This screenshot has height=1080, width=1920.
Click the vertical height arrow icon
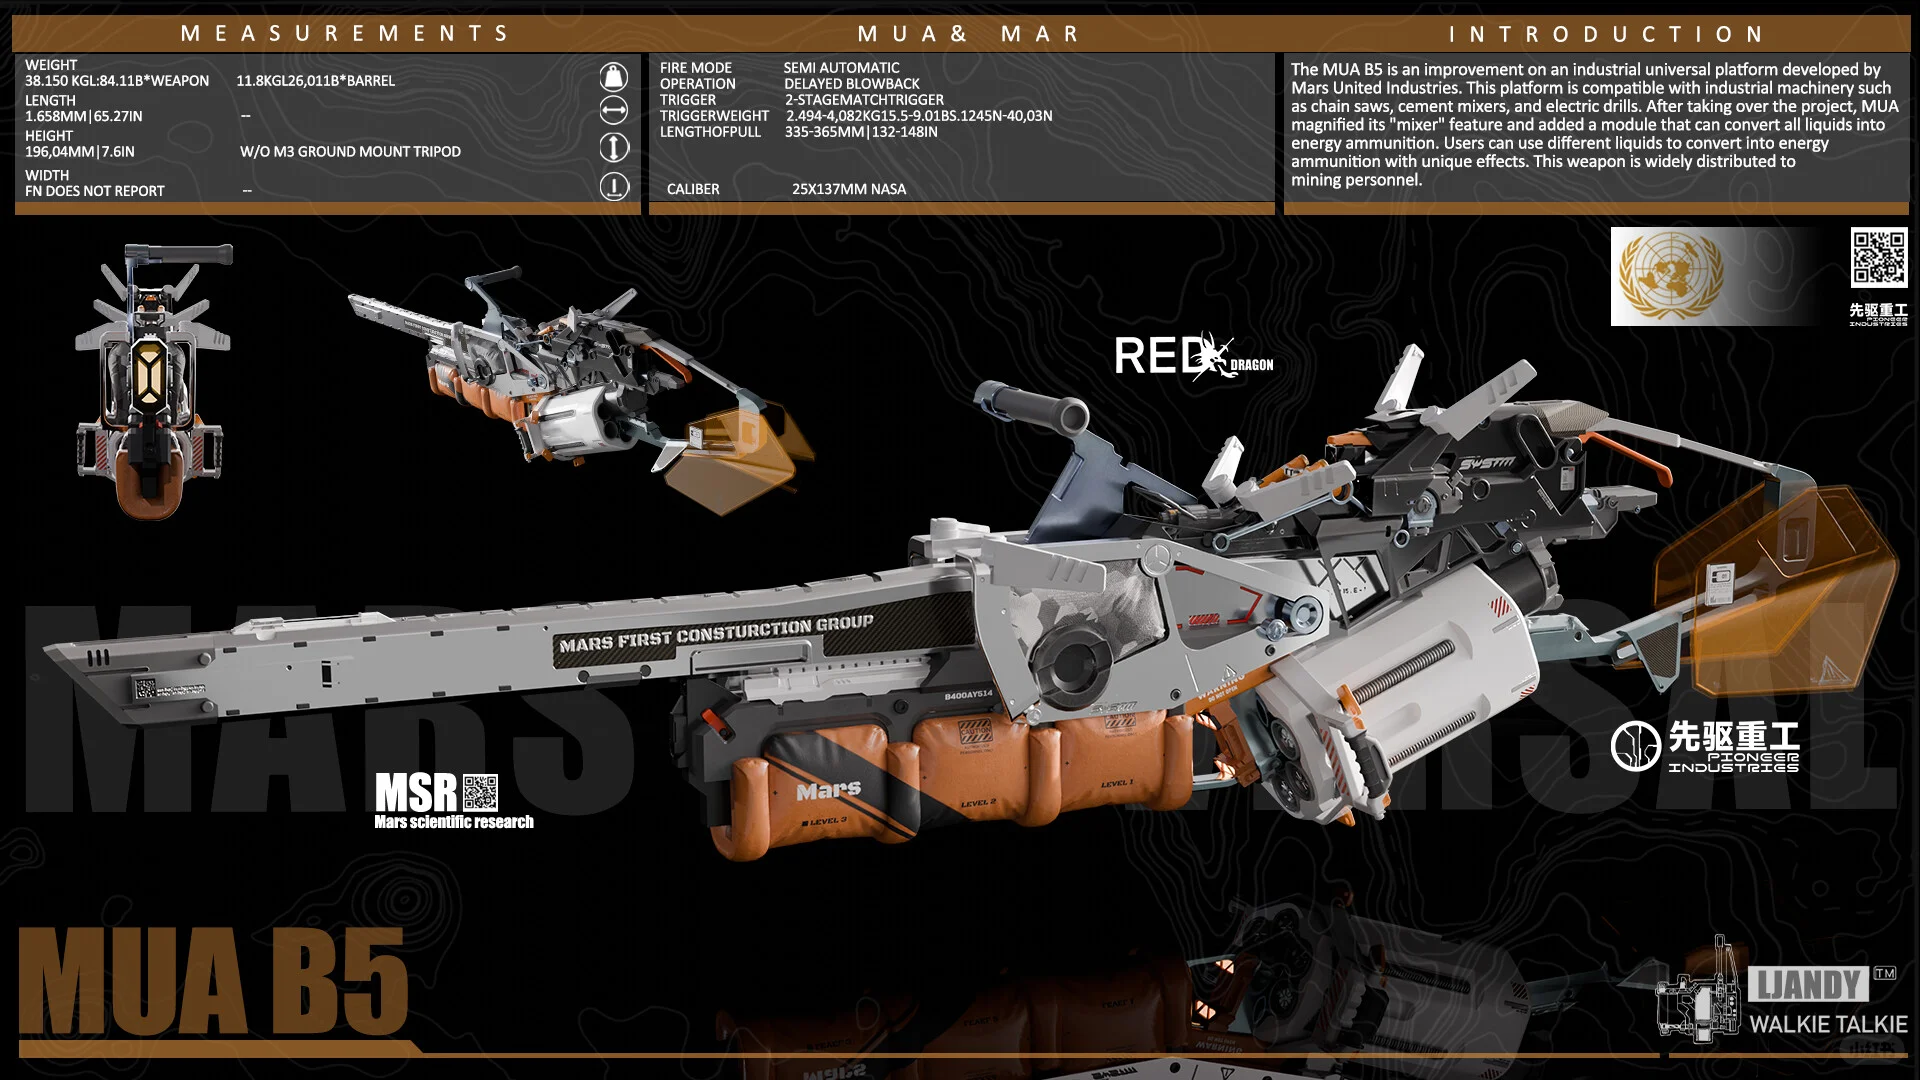614,148
